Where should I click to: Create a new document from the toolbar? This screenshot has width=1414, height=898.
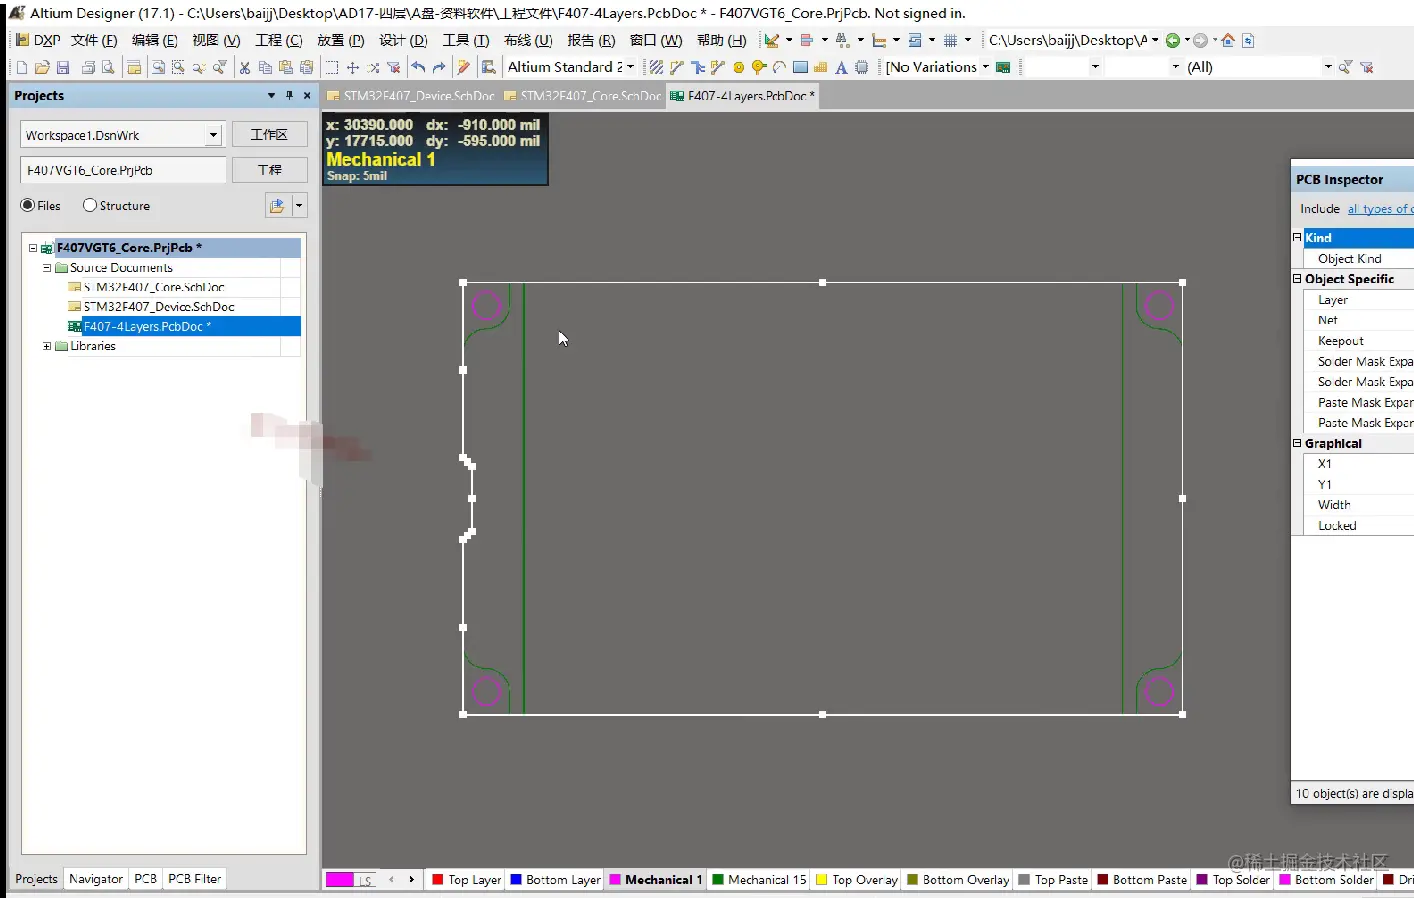click(22, 67)
